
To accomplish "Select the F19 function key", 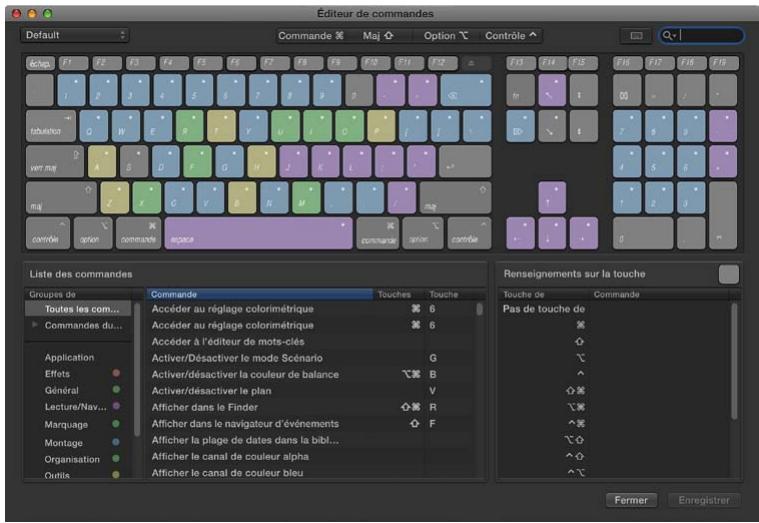I will click(723, 63).
